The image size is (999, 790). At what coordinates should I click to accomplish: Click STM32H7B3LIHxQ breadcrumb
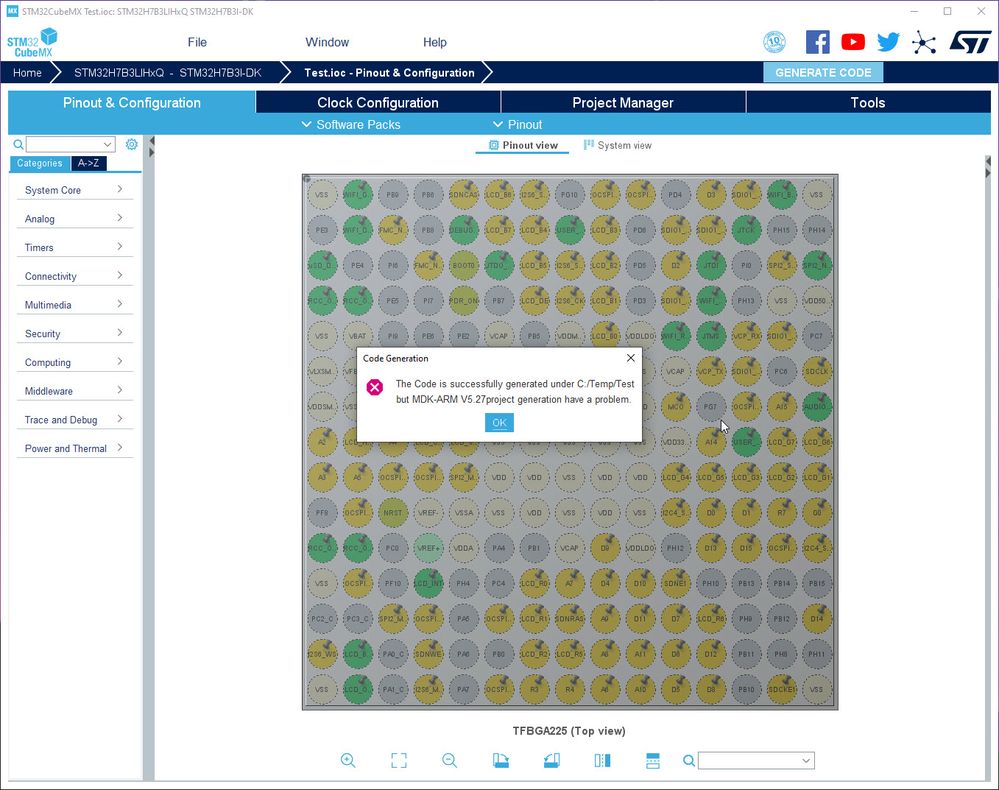tap(168, 73)
